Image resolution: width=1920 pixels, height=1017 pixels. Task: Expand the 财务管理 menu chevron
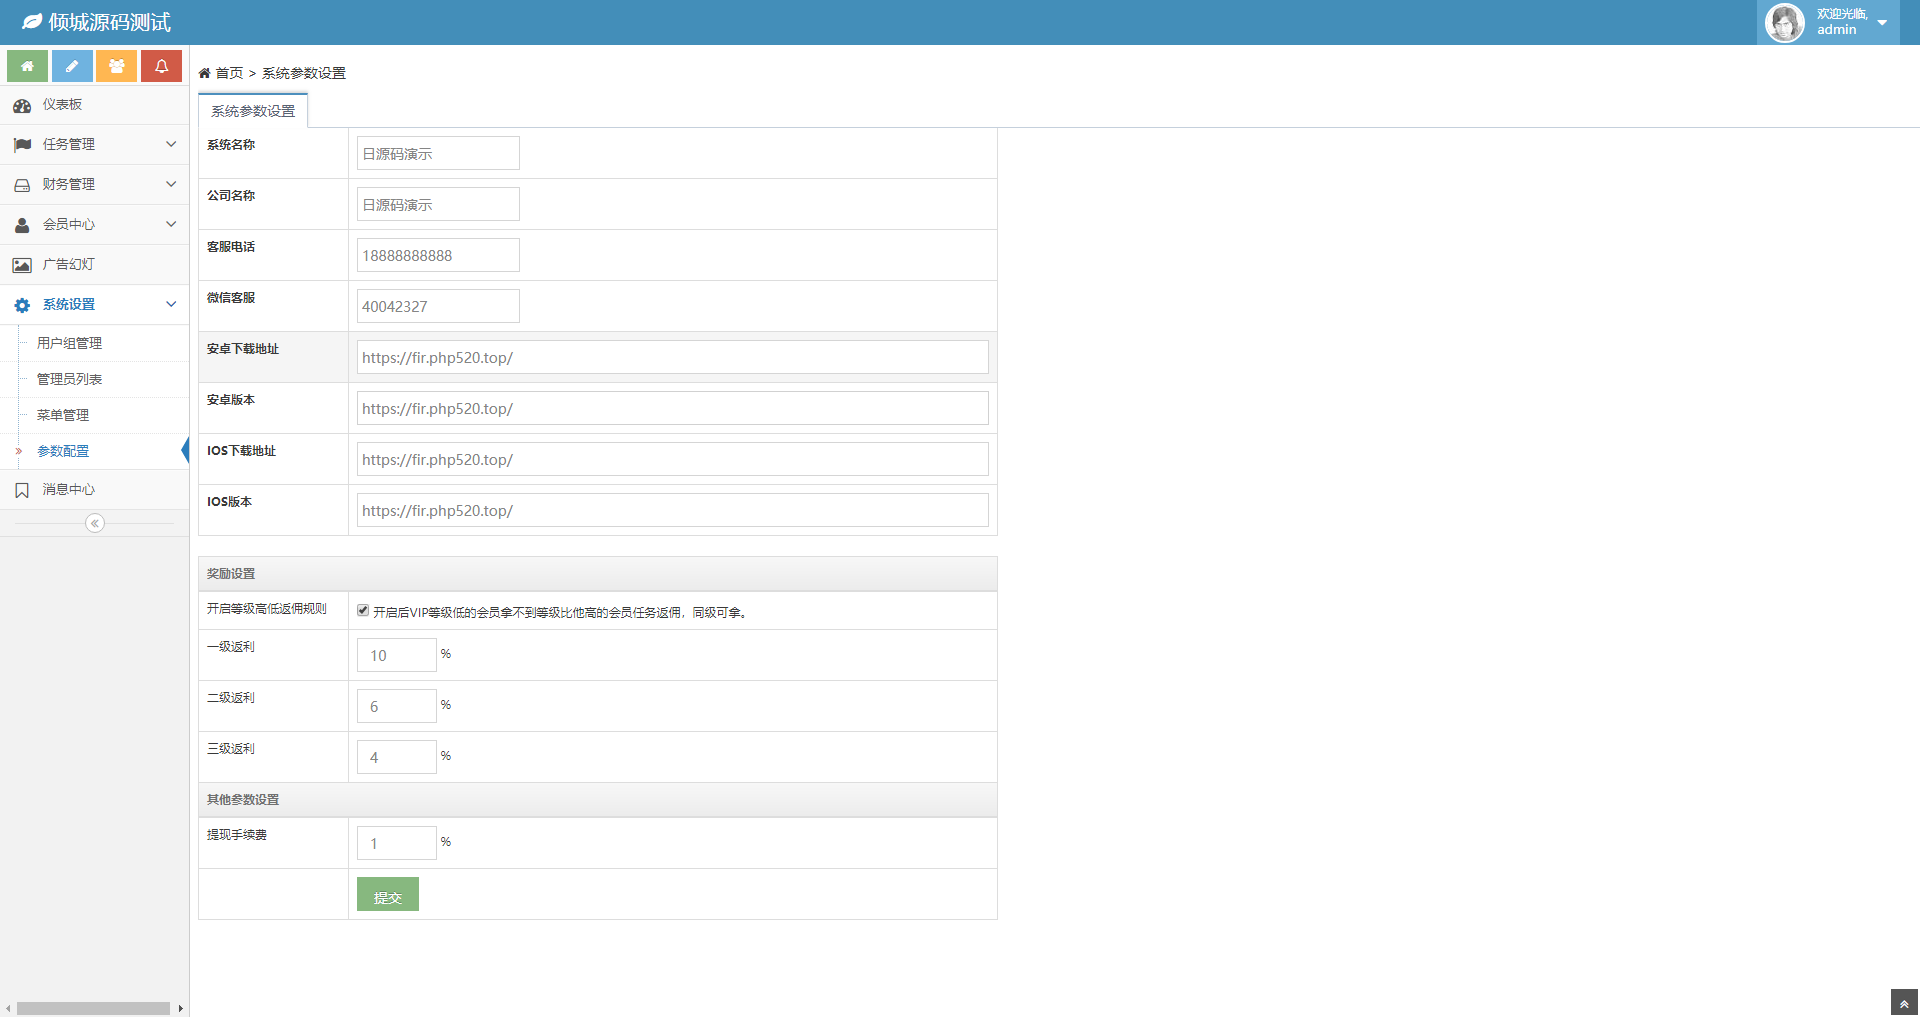point(171,184)
